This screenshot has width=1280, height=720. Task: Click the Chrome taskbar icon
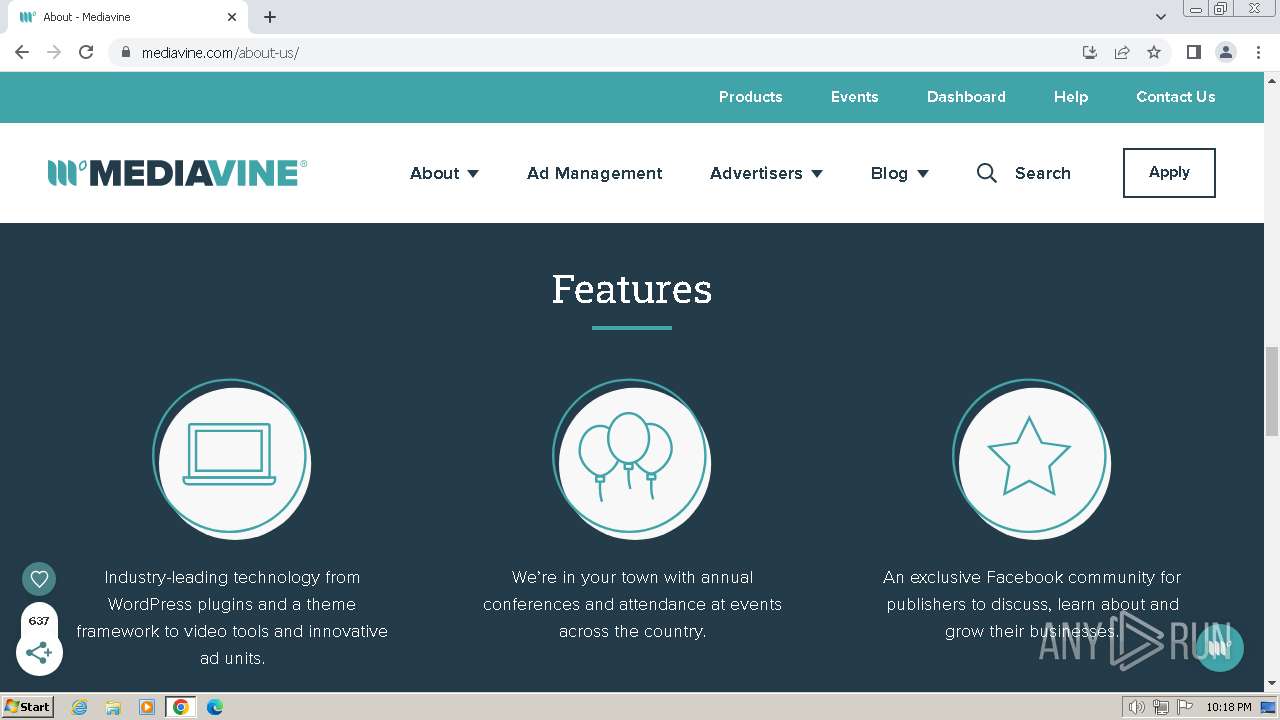pyautogui.click(x=181, y=707)
